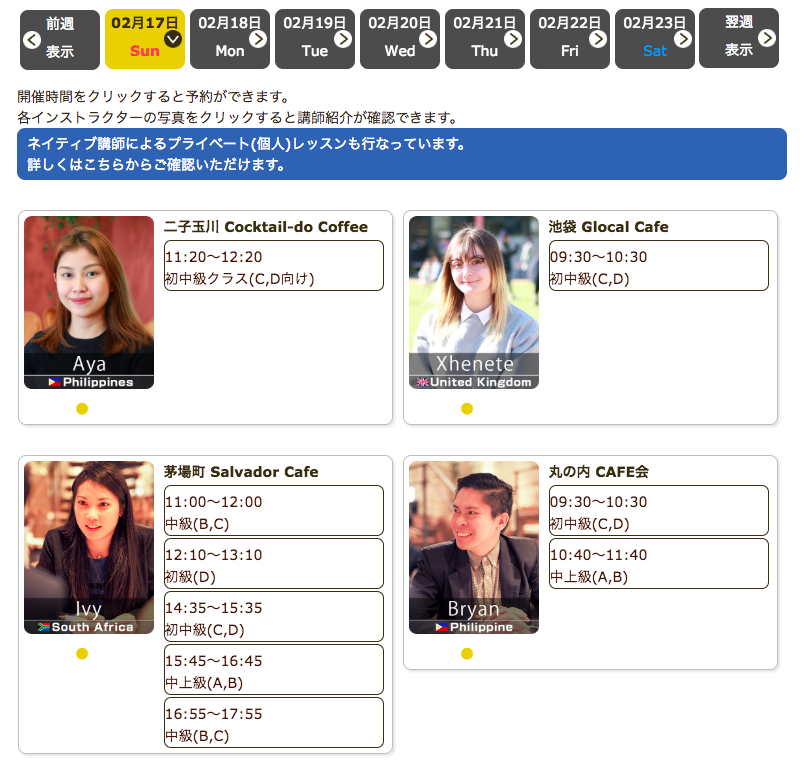This screenshot has height=767, width=806.
Task: Book Aya's 11:20~12:20 class slot
Action: click(x=273, y=266)
